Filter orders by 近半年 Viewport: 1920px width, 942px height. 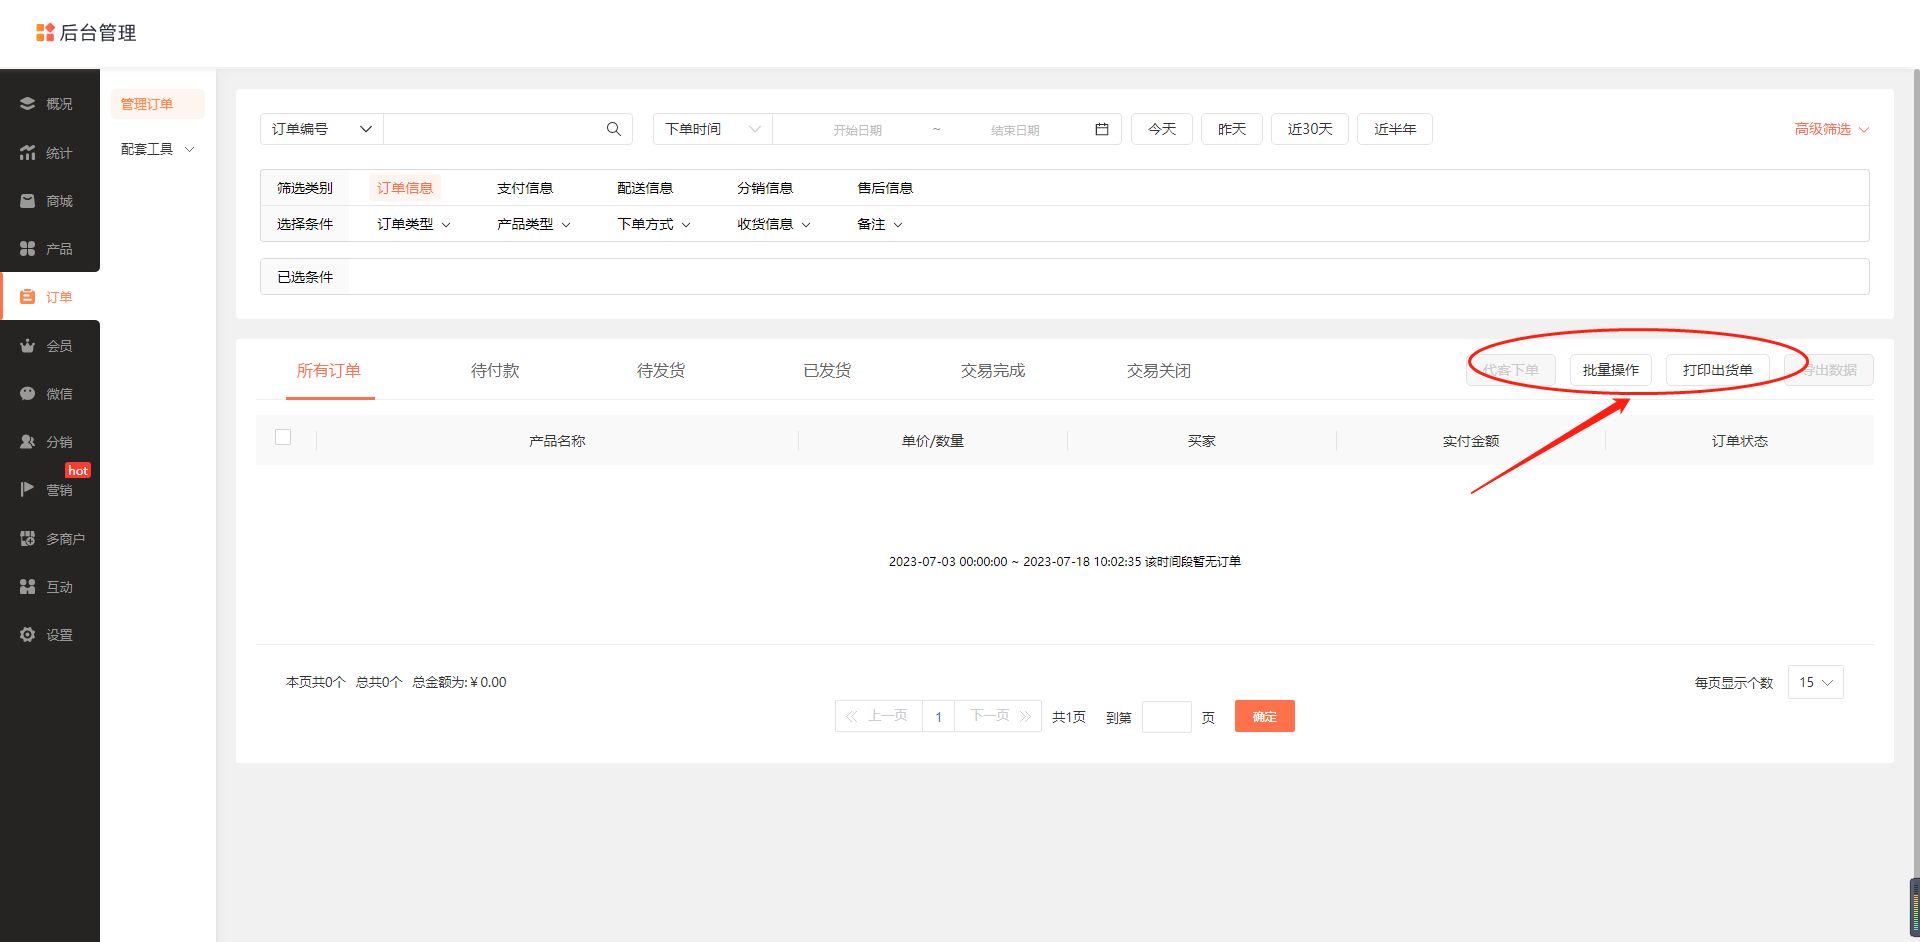coord(1395,129)
